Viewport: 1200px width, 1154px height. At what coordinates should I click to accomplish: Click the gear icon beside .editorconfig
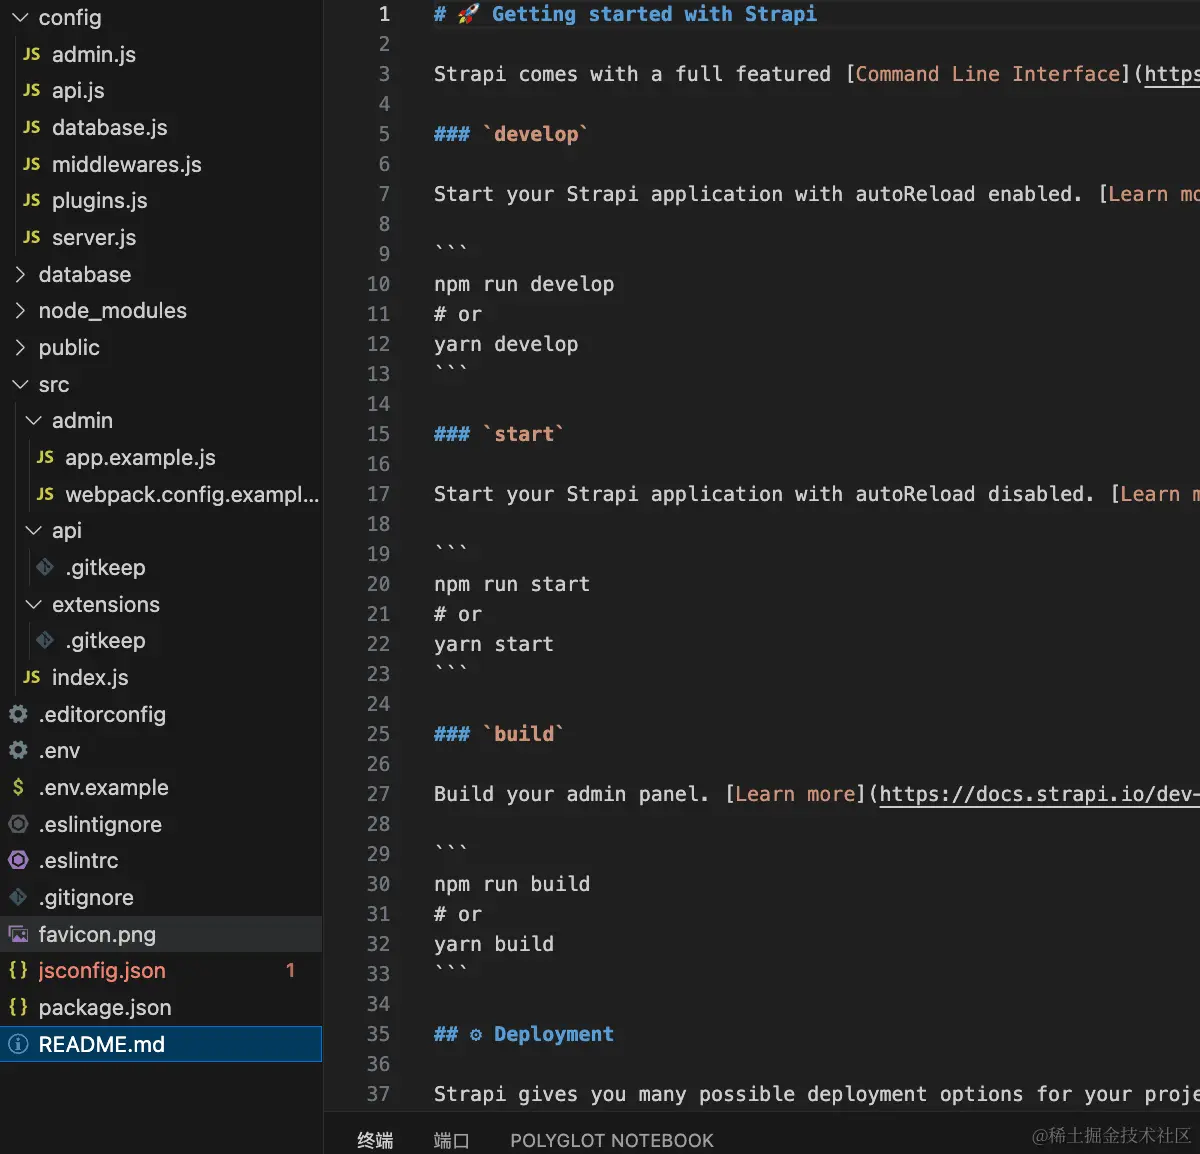click(18, 714)
